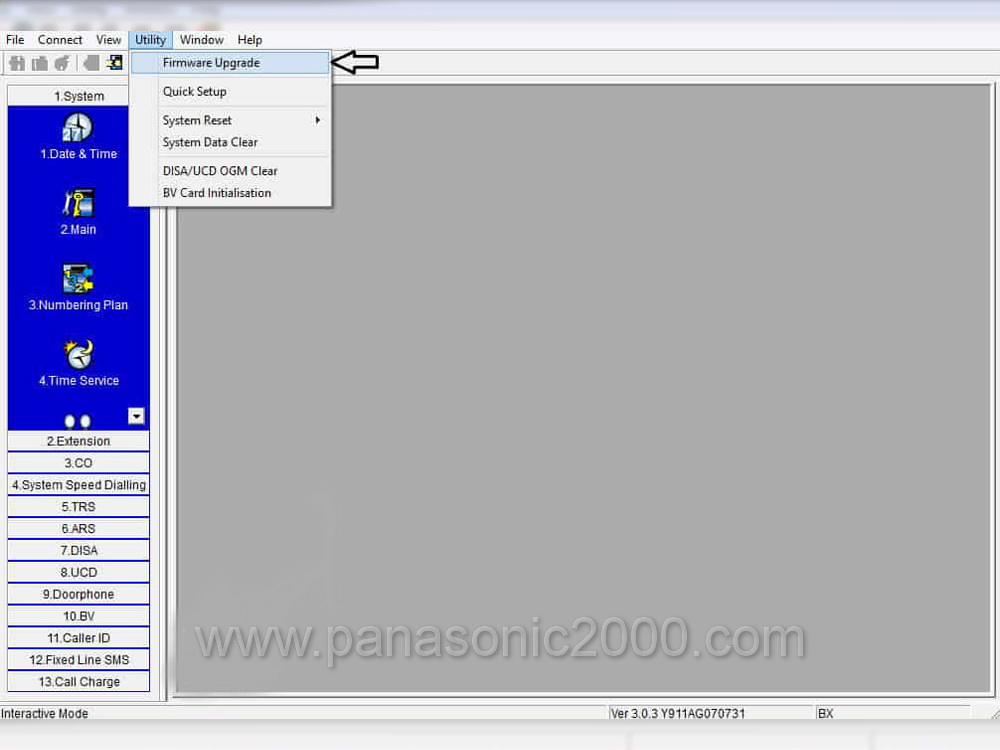Viewport: 1000px width, 750px height.
Task: Open the Numbering Plan icon
Action: pos(78,279)
